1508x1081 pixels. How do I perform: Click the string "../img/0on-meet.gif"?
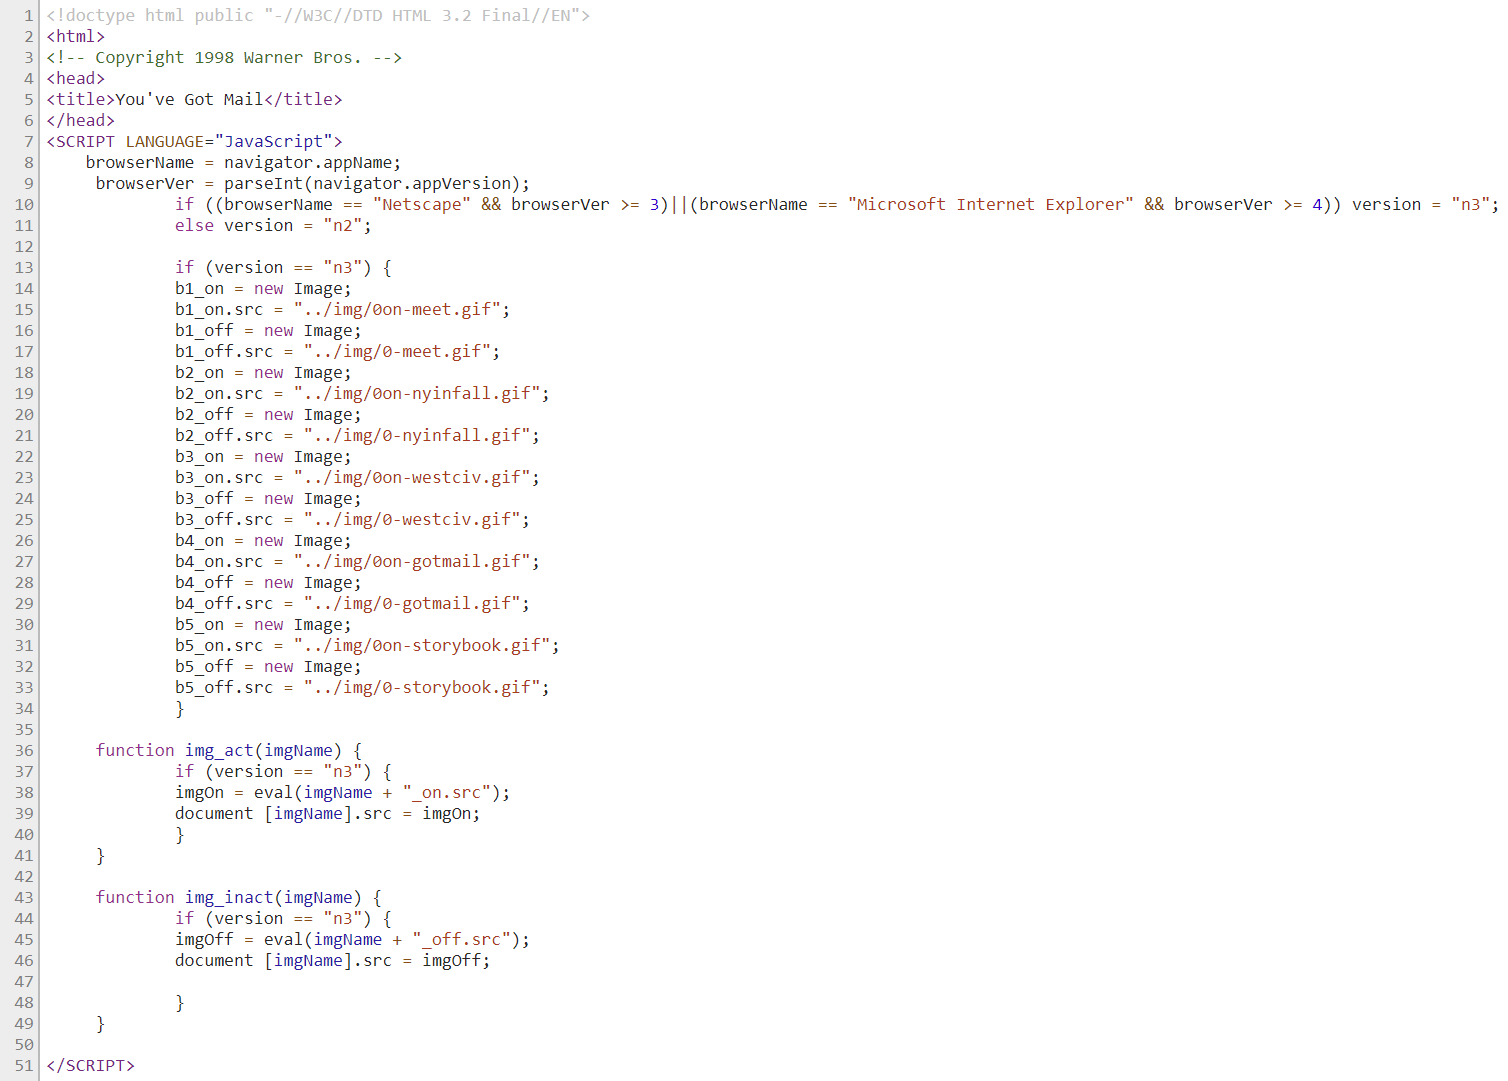[x=397, y=309]
